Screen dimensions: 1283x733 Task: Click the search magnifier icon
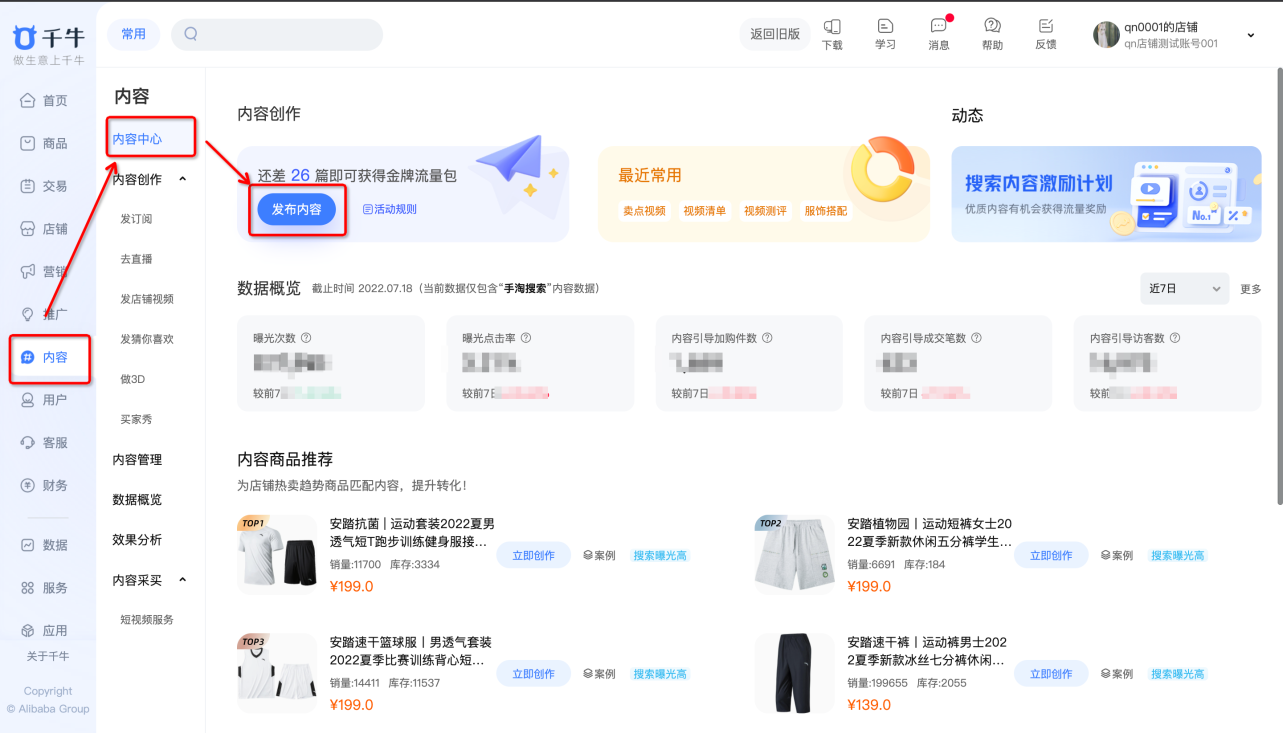pyautogui.click(x=191, y=34)
